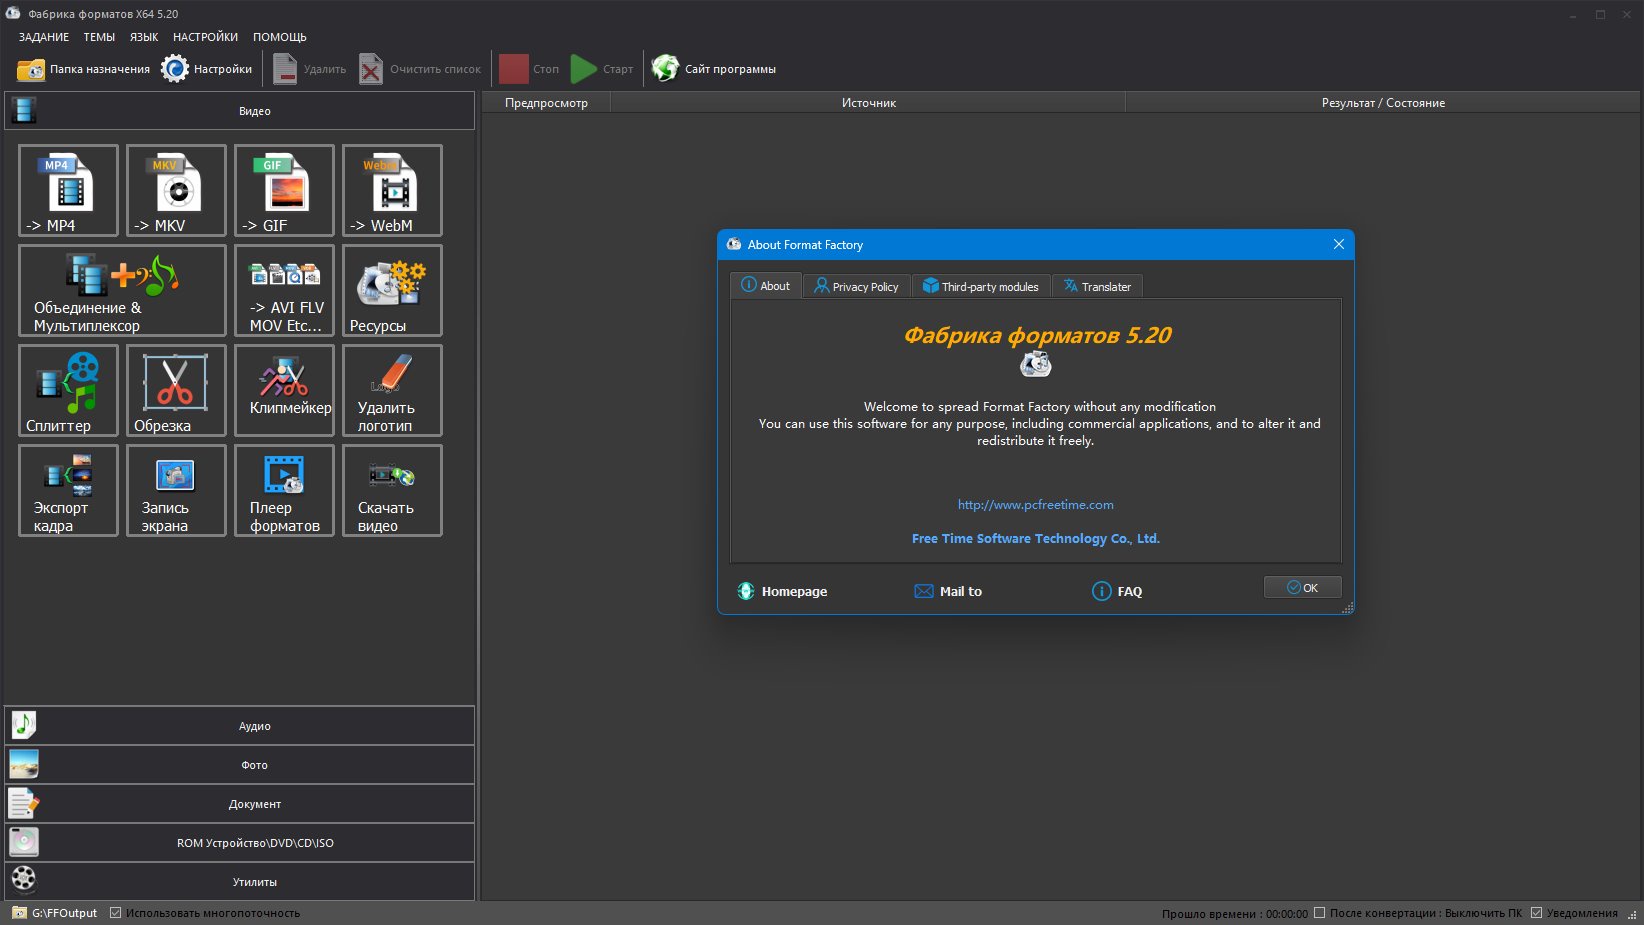Screen dimensions: 1644x925
Task: Open the Обрезка scissors tool
Action: [176, 390]
